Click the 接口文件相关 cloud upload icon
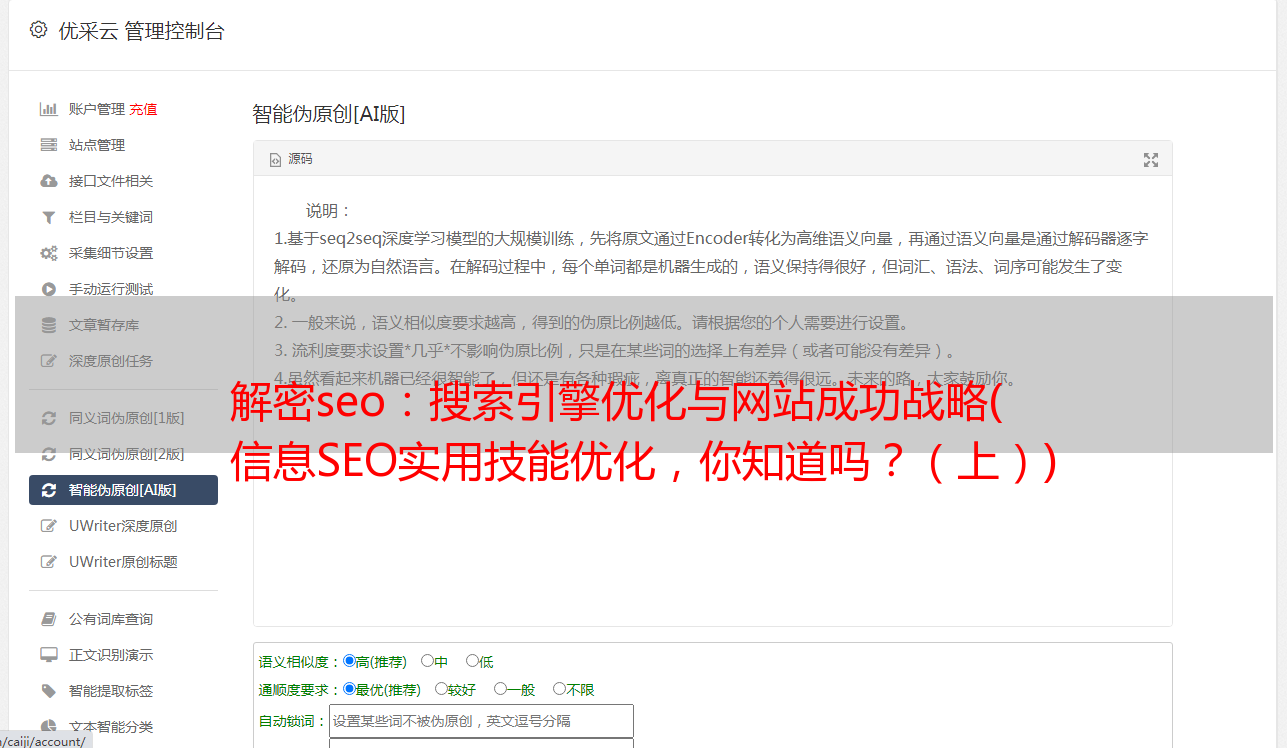The height and width of the screenshot is (748, 1287). (x=48, y=181)
